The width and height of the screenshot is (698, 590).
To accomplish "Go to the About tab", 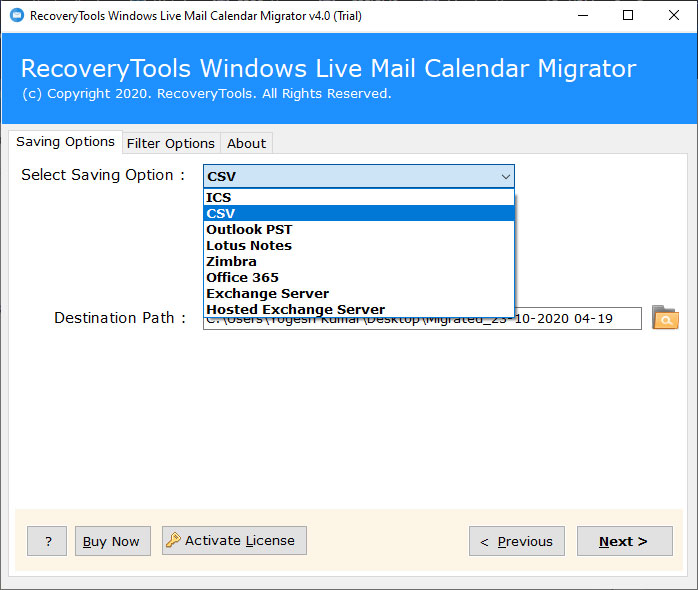I will (x=246, y=143).
